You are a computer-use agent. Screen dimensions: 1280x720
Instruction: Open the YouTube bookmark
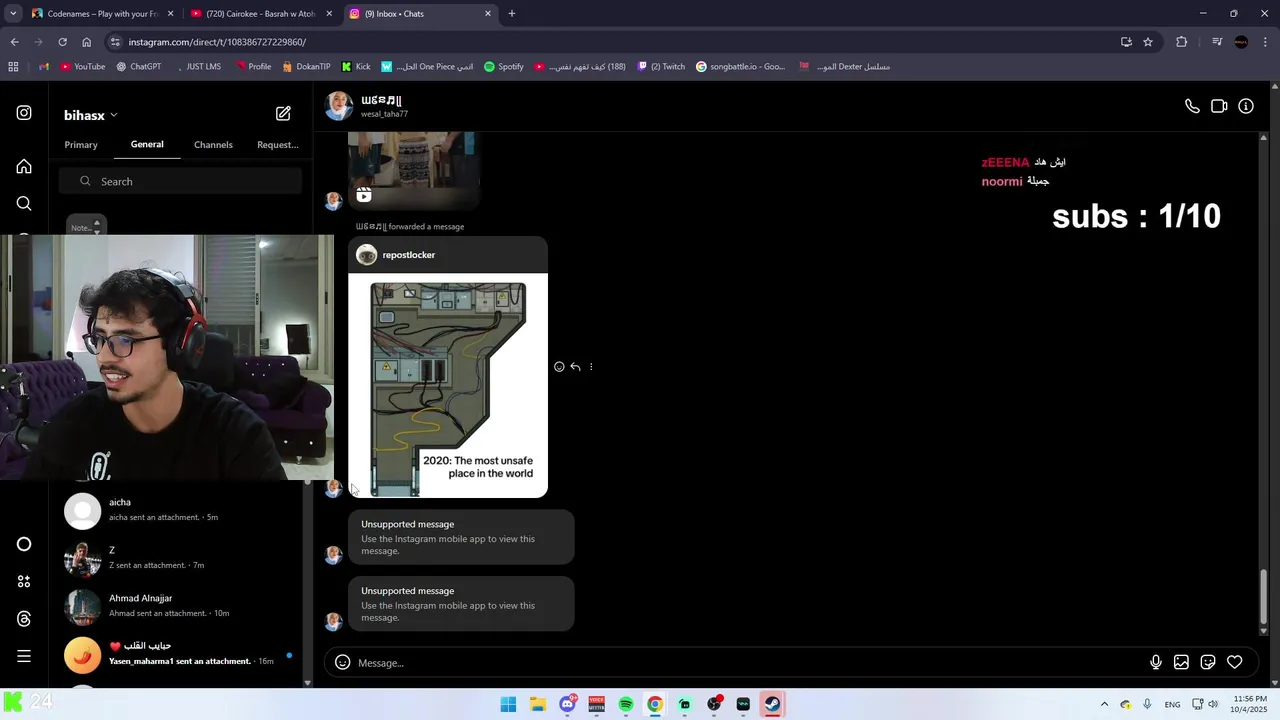(82, 66)
